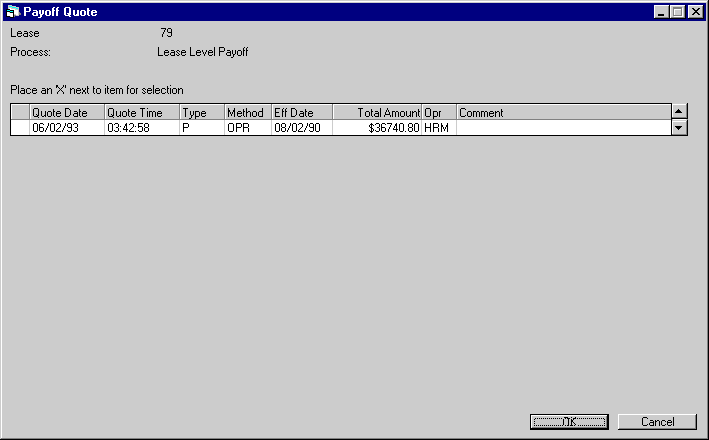
Task: Click the Opr column header
Action: (439, 112)
